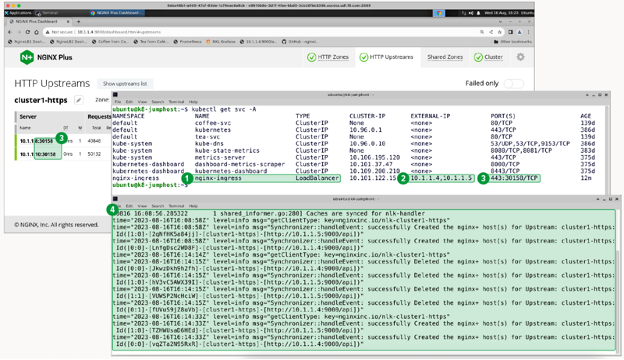
Task: Select the 50132 requests cell
Action: tap(94, 154)
